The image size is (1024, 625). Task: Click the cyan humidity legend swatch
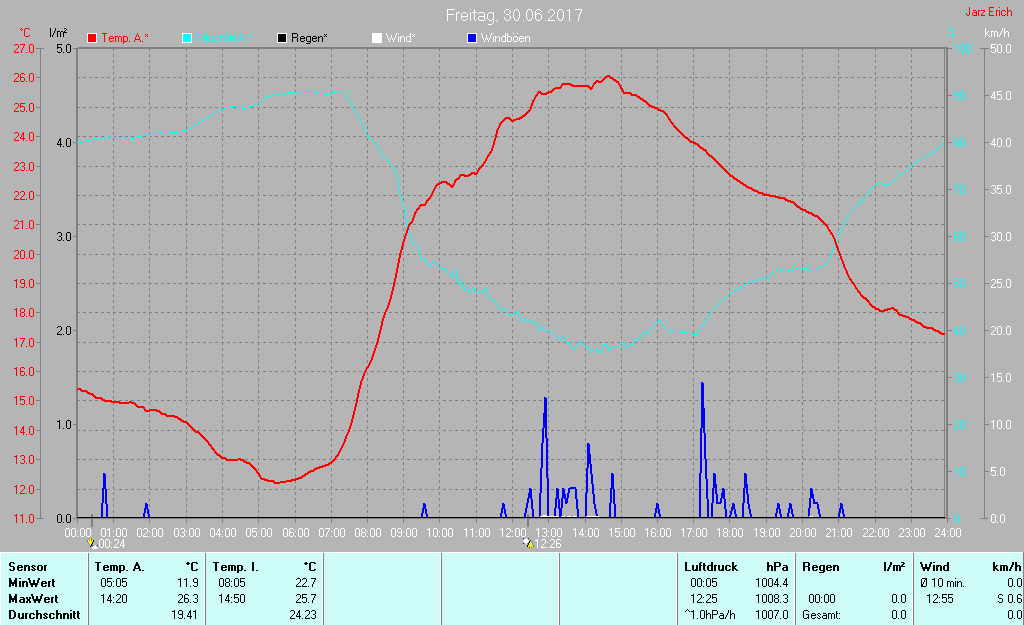pyautogui.click(x=187, y=38)
